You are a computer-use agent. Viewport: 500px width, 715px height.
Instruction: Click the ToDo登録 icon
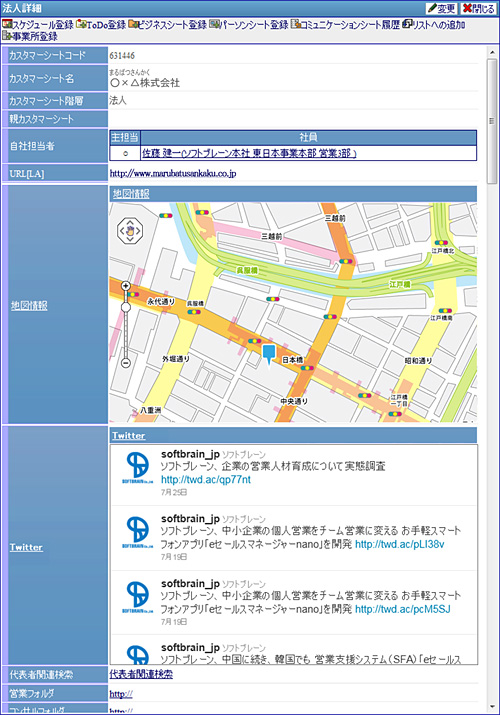81,24
